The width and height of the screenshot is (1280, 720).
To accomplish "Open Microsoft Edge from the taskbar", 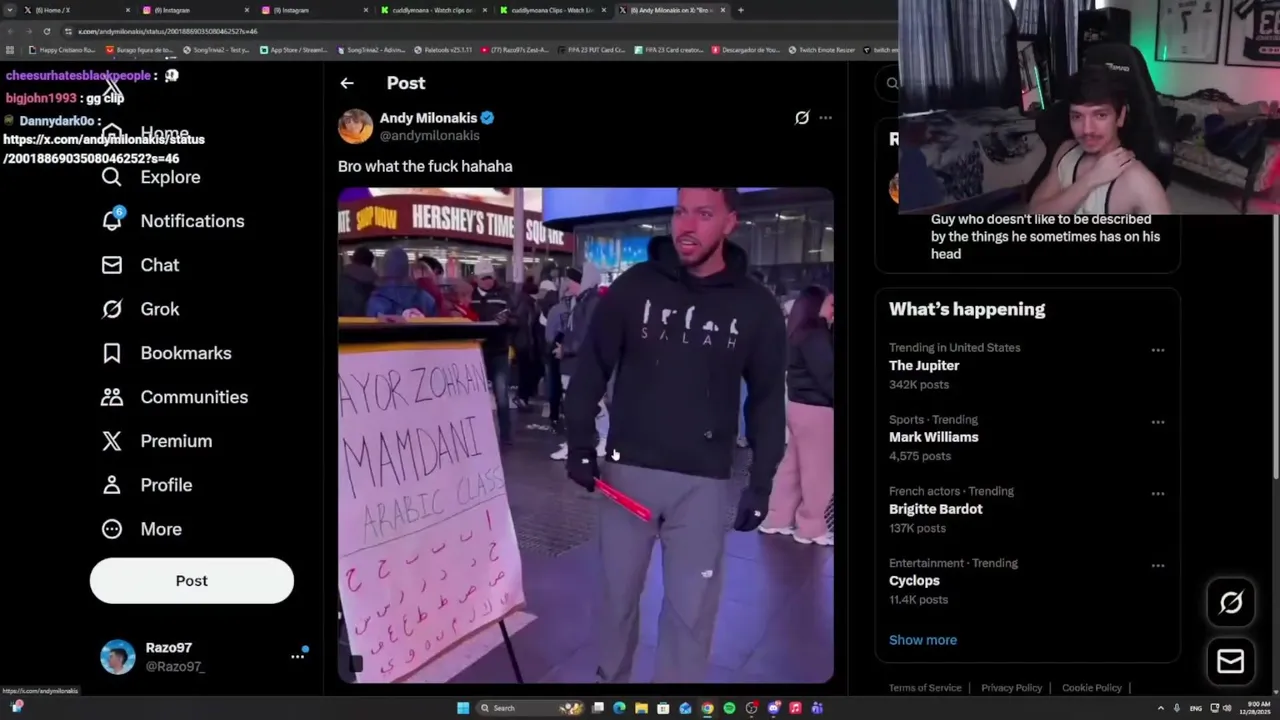I will [x=619, y=708].
